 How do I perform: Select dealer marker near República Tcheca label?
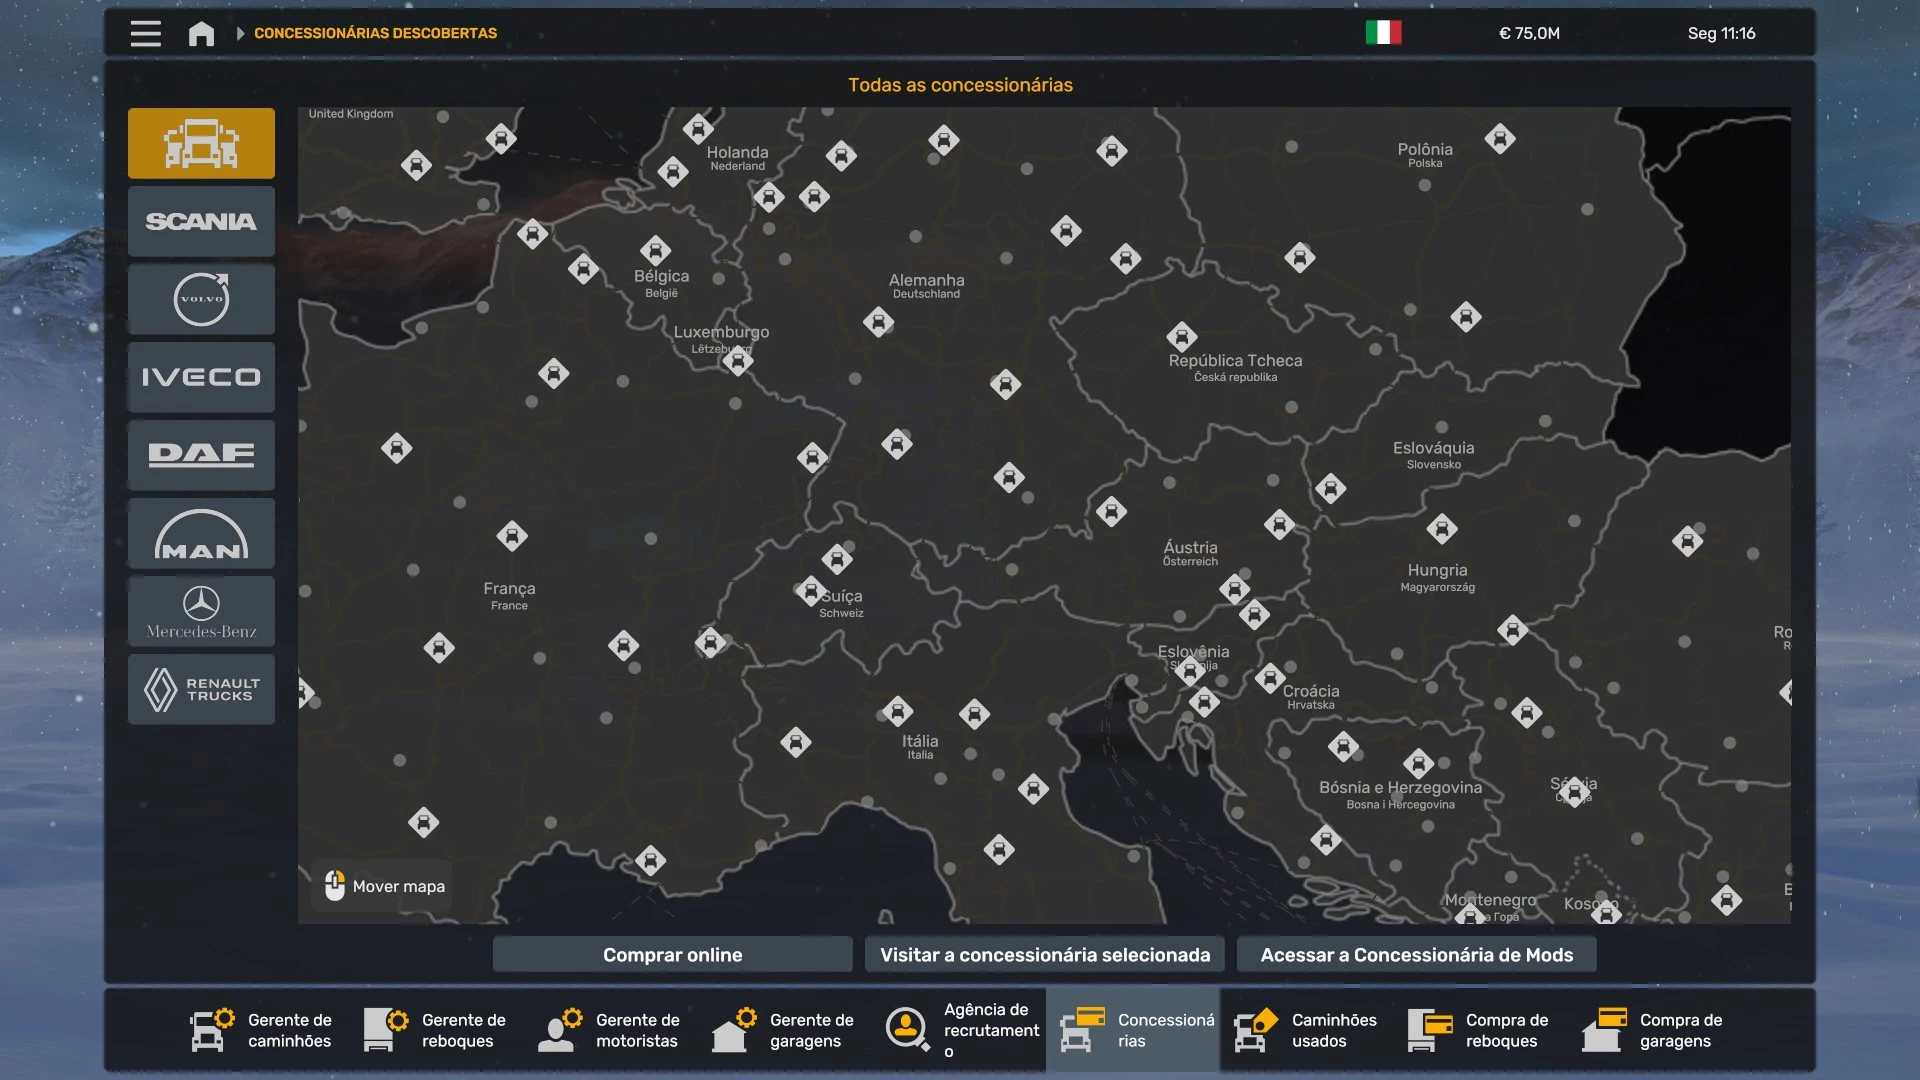coord(1181,336)
